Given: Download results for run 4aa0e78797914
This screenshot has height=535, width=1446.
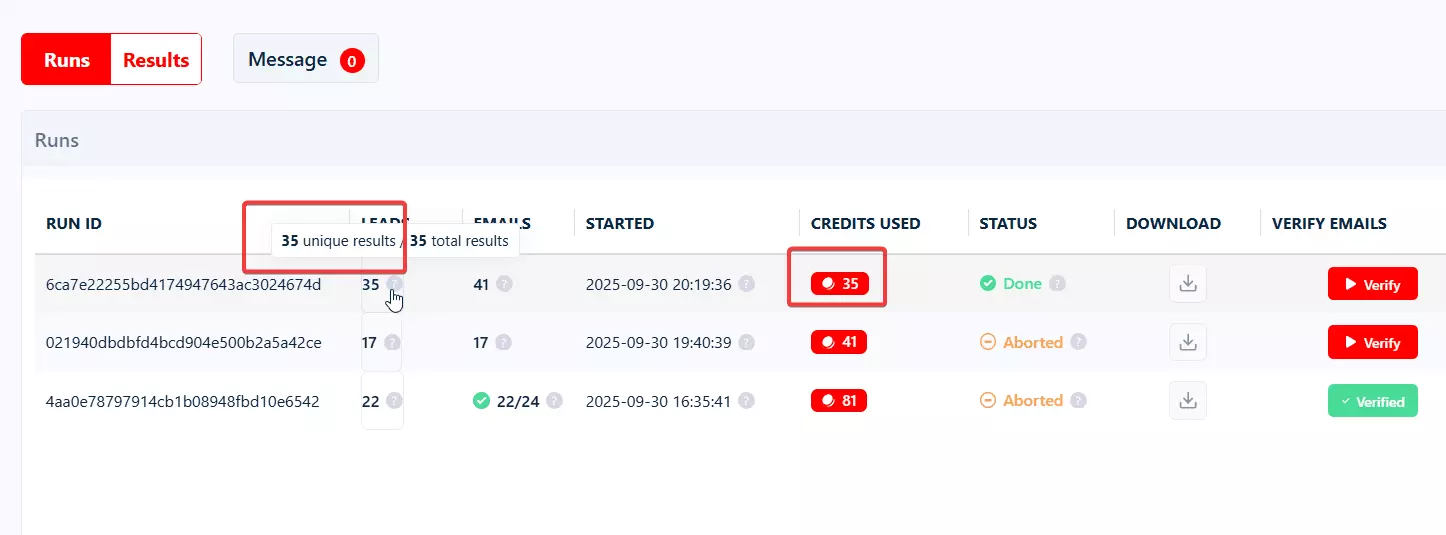Looking at the screenshot, I should click(1188, 401).
